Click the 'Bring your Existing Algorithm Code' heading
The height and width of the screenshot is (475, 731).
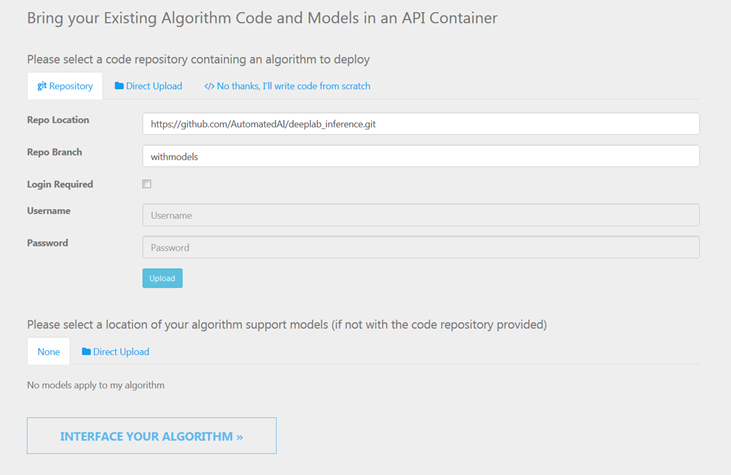tap(262, 18)
